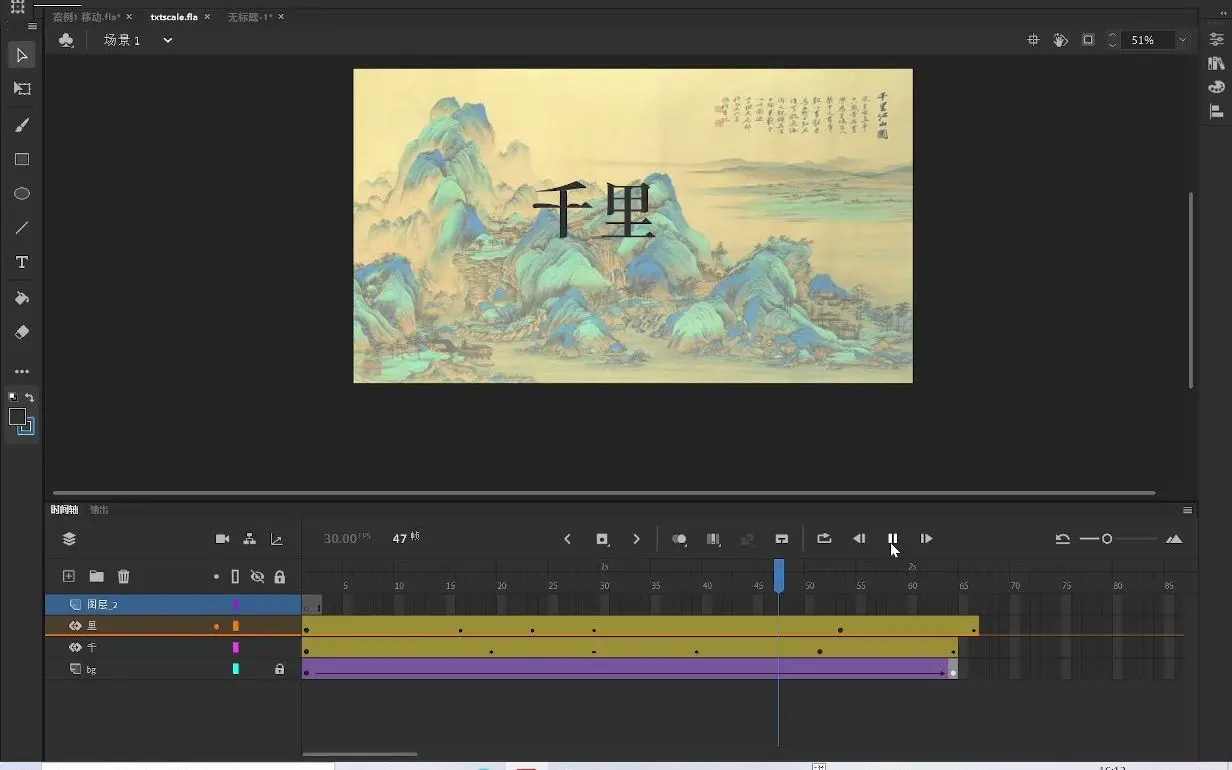
Task: Lock or unlock all layers
Action: coord(280,577)
